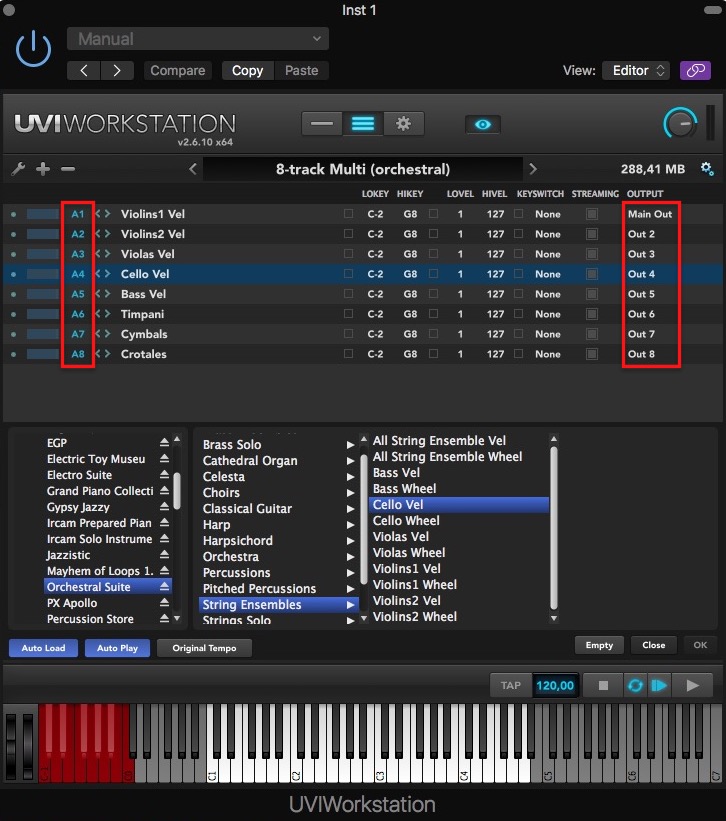Open the wrench tools menu
726x821 pixels.
[18, 169]
